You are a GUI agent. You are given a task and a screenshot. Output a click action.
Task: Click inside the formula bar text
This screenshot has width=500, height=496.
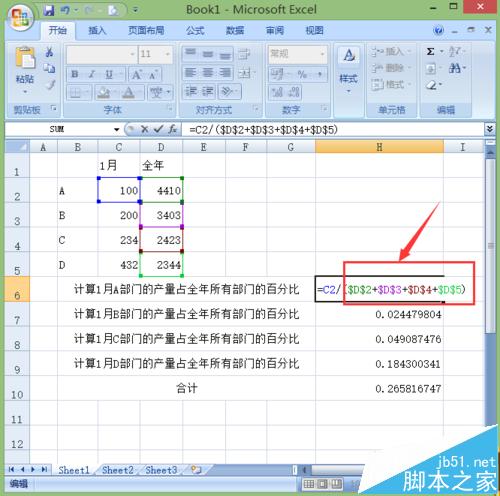pos(263,130)
